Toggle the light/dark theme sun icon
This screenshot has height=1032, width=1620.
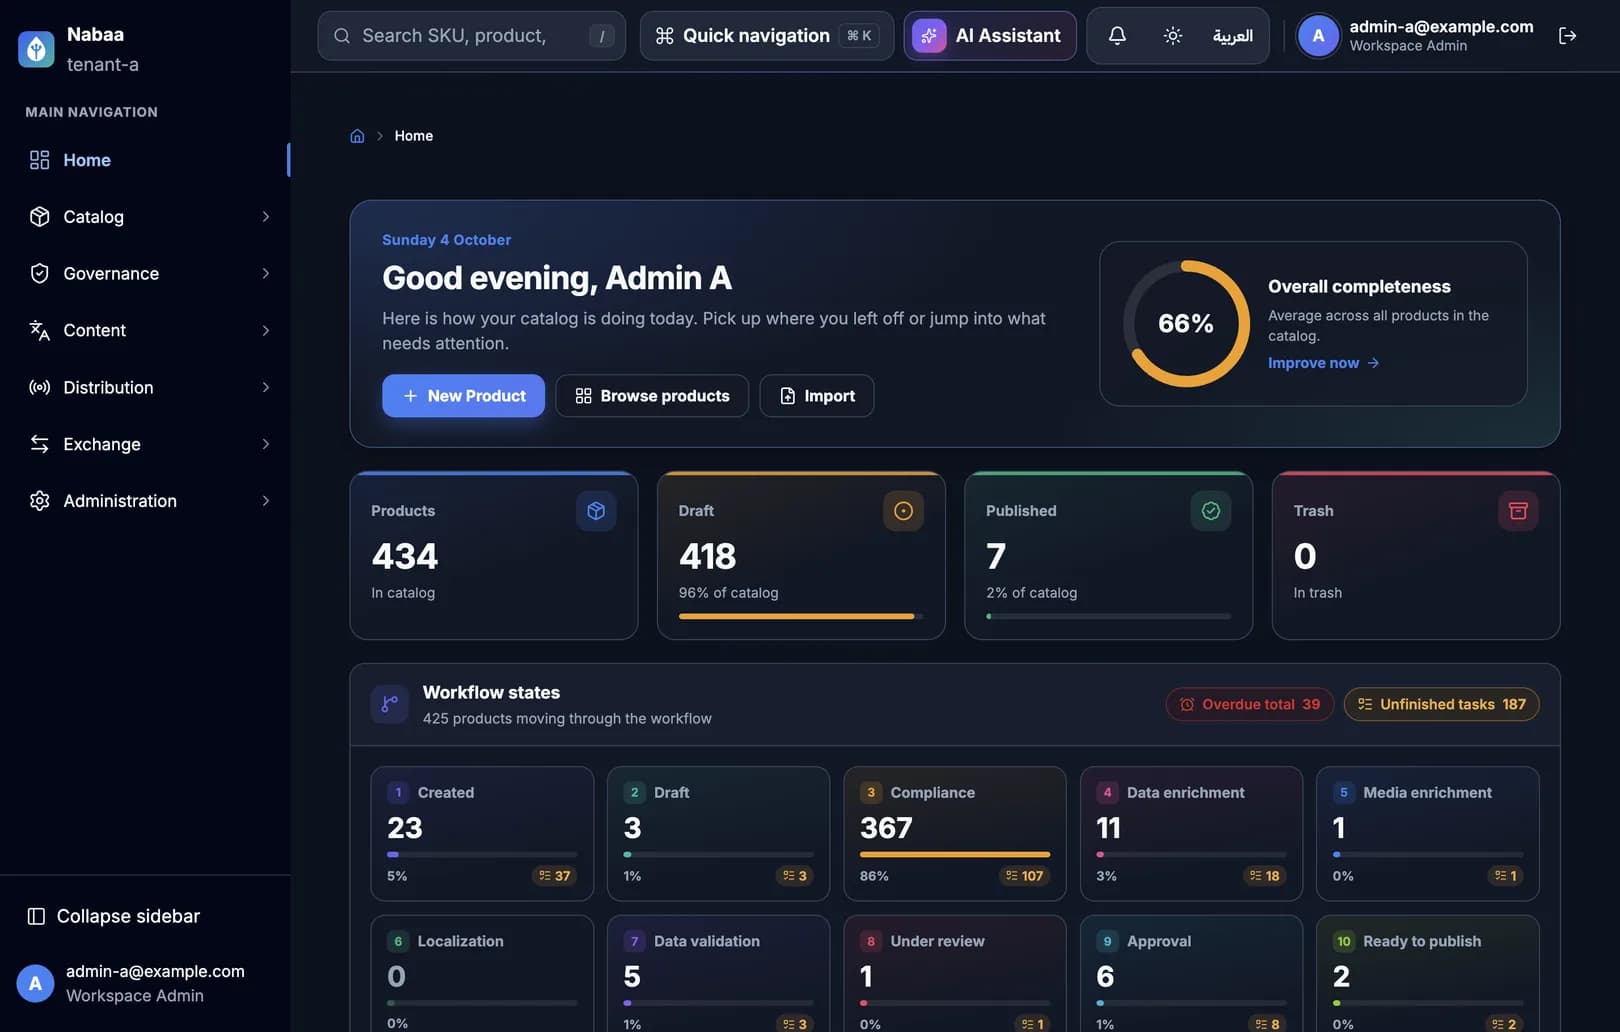coord(1173,36)
